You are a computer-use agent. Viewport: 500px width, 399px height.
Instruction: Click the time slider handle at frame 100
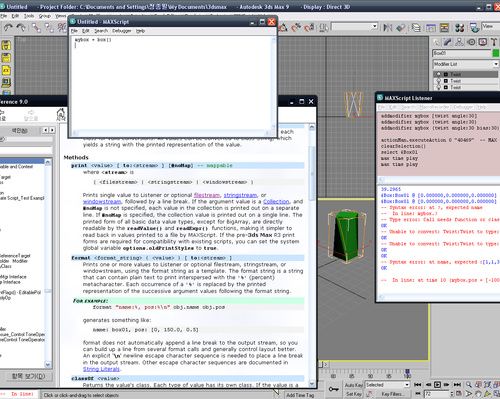(x=407, y=372)
